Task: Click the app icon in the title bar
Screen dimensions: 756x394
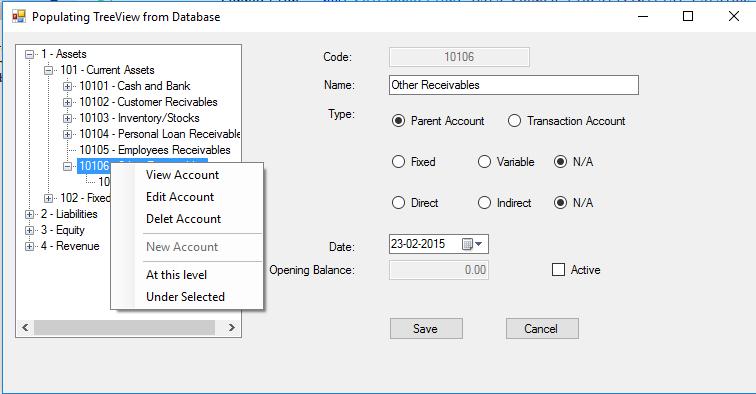Action: coord(19,17)
